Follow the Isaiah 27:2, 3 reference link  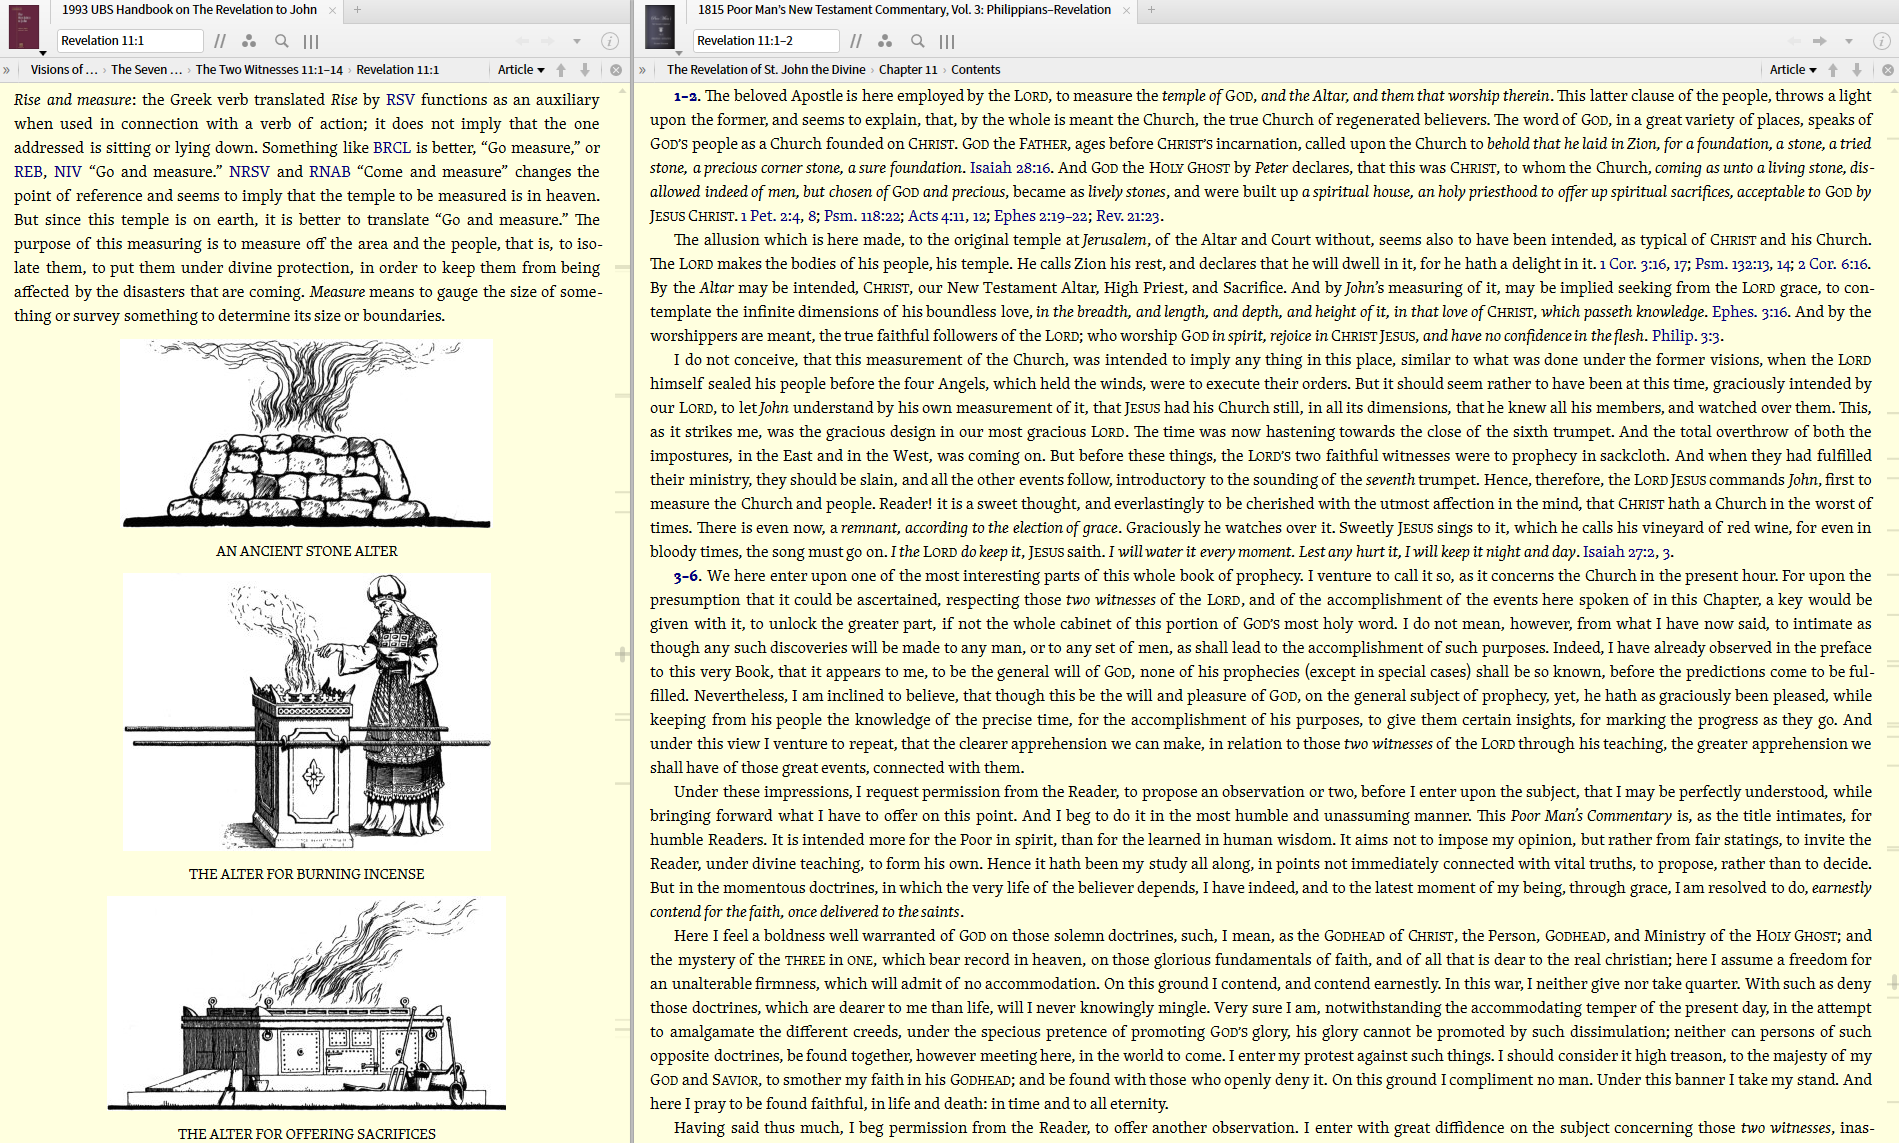coord(1627,552)
